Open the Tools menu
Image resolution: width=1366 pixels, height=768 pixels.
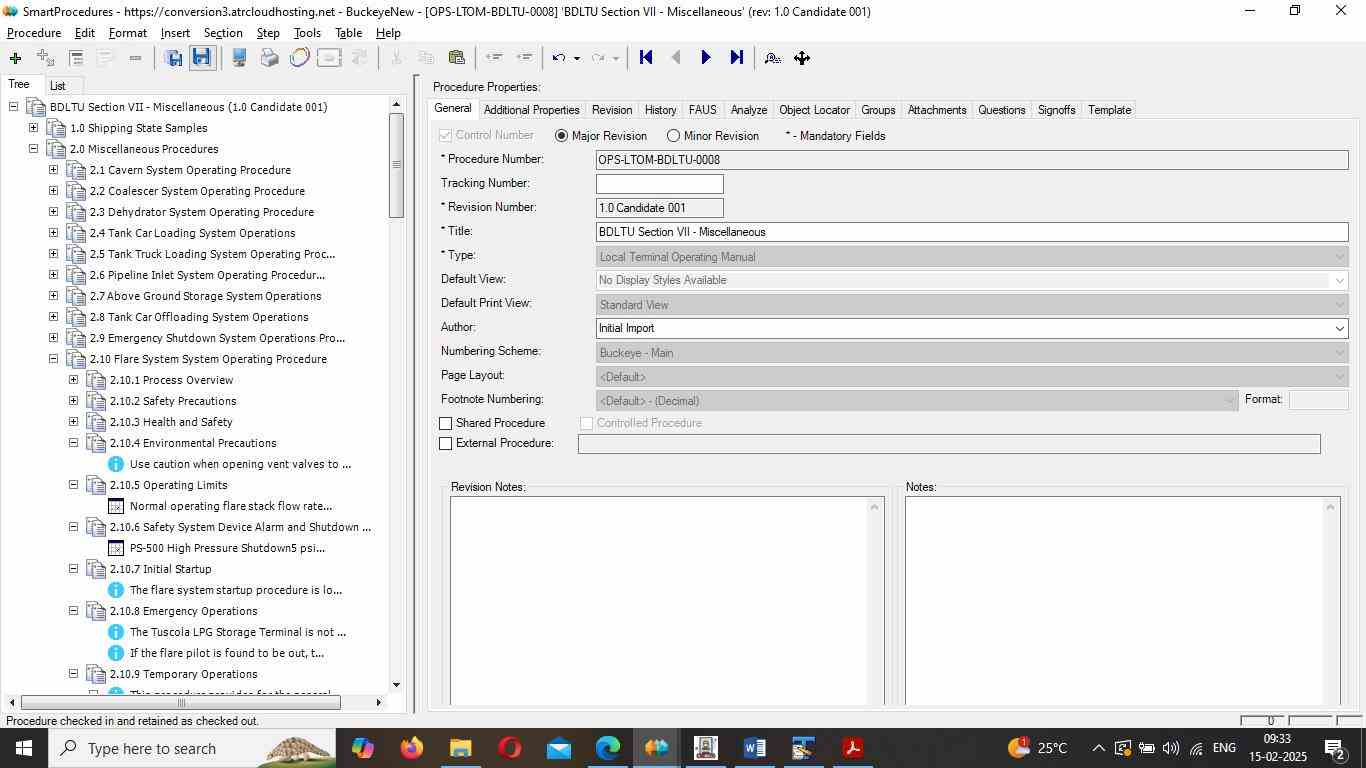pos(307,33)
